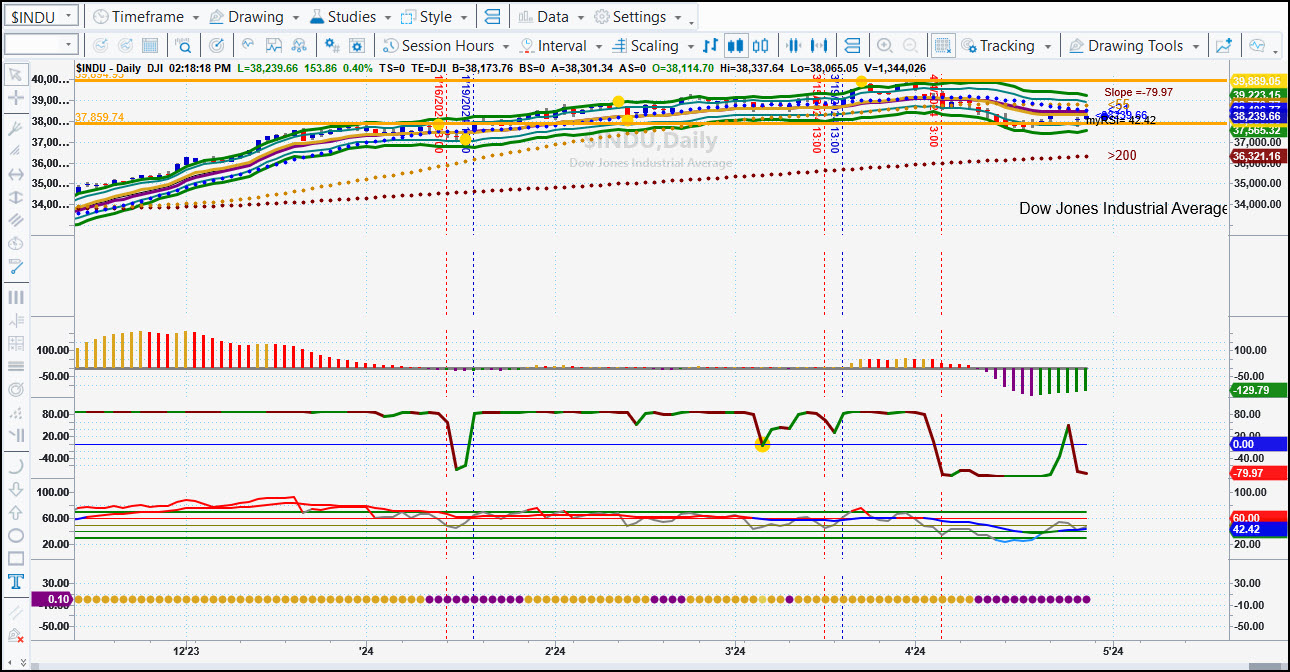The image size is (1290, 672).
Task: Toggle the filled candlestick chart style
Action: 736,45
